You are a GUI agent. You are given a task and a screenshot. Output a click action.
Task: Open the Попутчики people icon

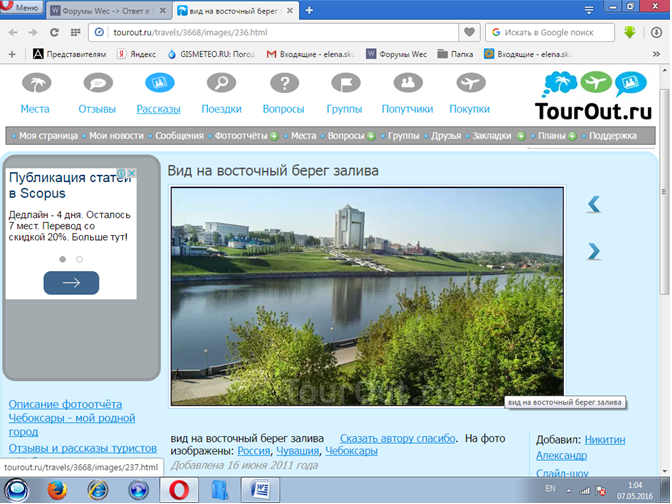[408, 83]
